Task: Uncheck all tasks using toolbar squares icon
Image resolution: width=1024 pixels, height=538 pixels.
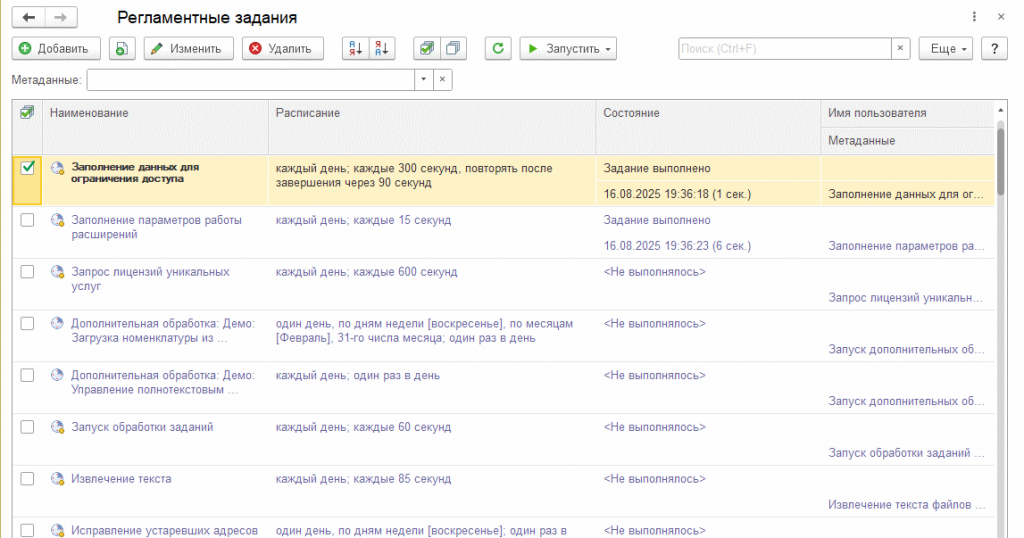Action: (453, 49)
